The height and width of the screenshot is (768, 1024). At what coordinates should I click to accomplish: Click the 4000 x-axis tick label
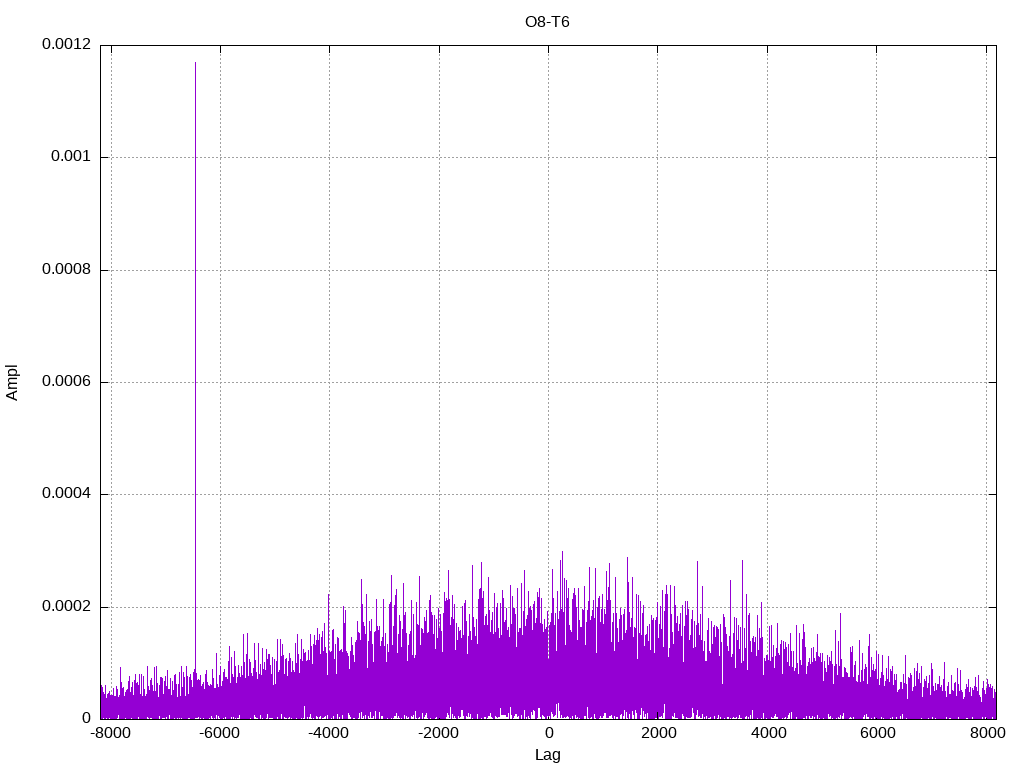767,733
